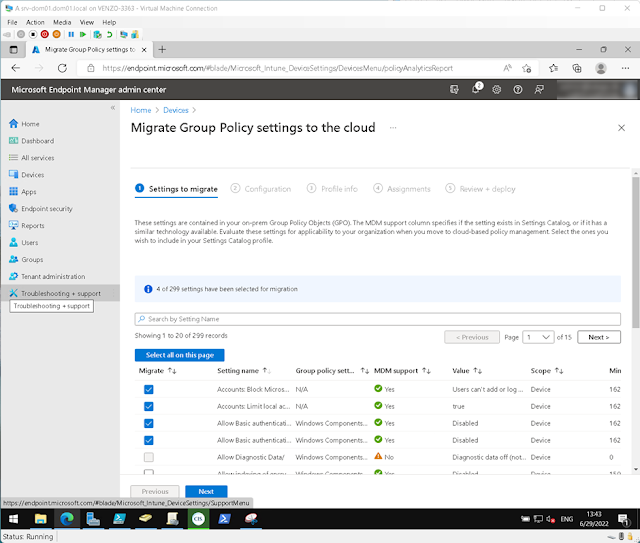Open Microsoft Edge from taskbar
Viewport: 640px width, 543px height.
coord(67,519)
